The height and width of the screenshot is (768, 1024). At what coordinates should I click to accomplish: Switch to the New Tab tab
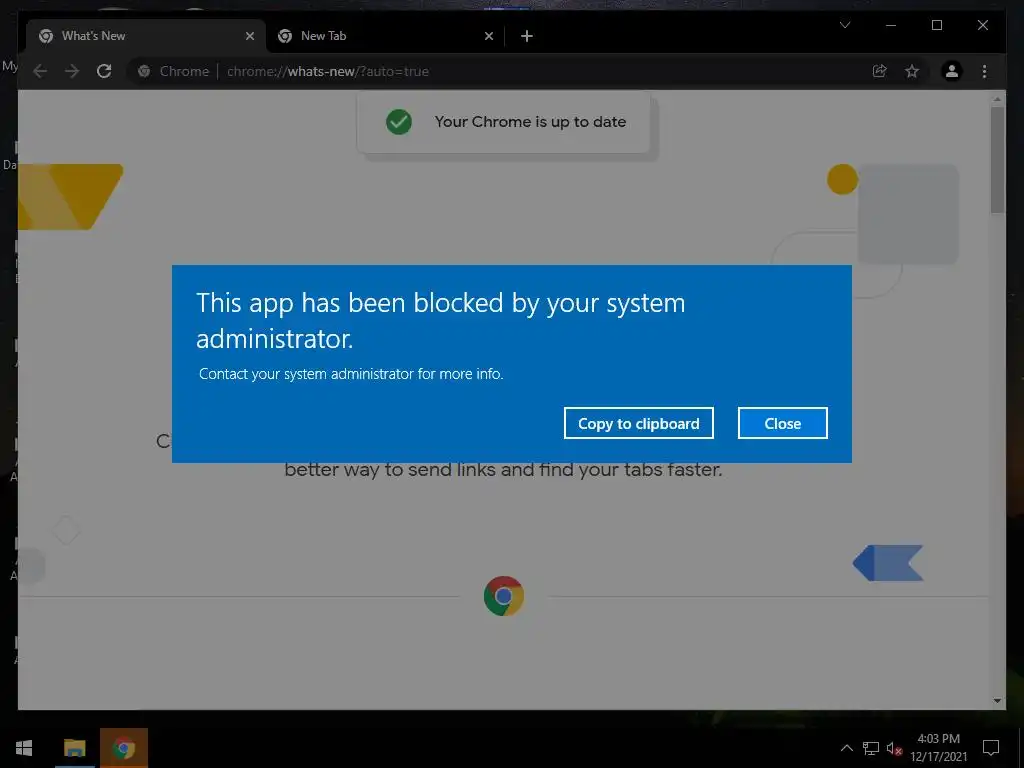coord(385,36)
